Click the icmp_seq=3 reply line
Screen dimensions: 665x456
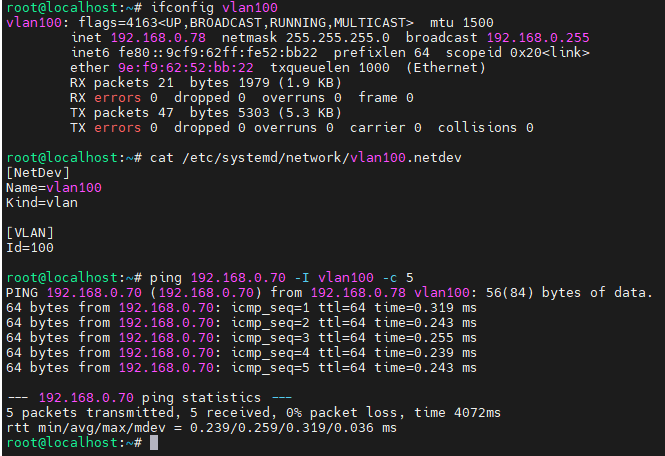(x=241, y=338)
